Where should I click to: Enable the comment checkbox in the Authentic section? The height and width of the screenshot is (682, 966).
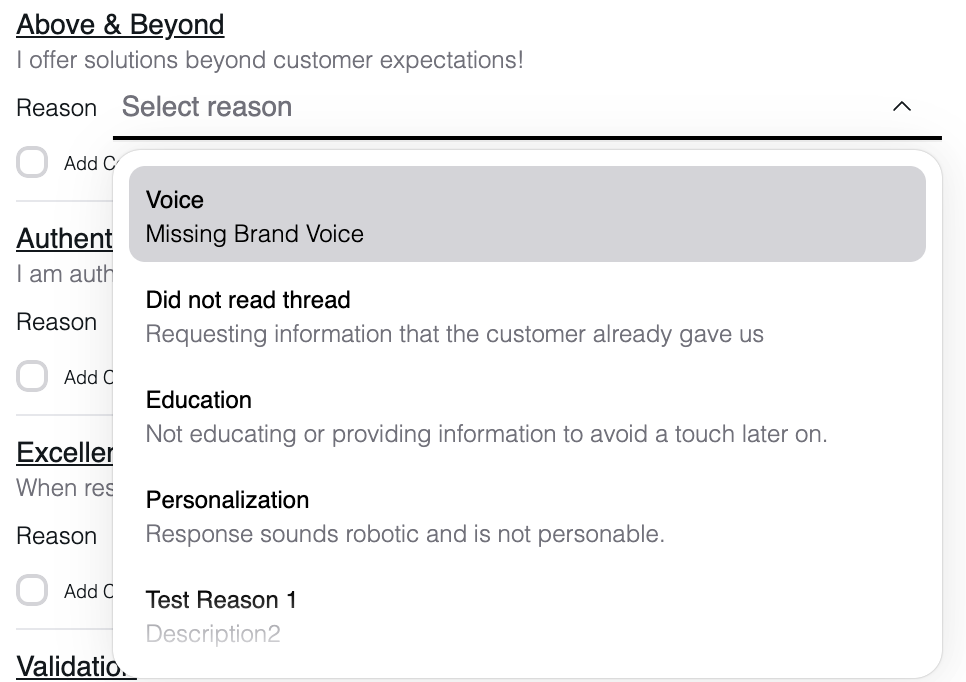32,376
